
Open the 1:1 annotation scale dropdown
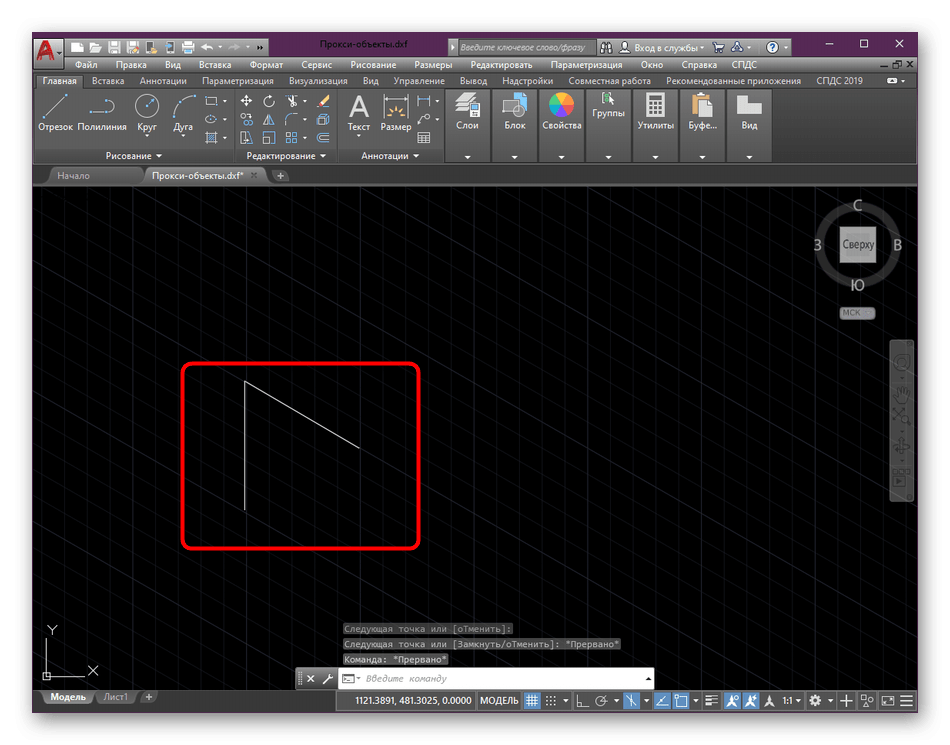coord(791,700)
